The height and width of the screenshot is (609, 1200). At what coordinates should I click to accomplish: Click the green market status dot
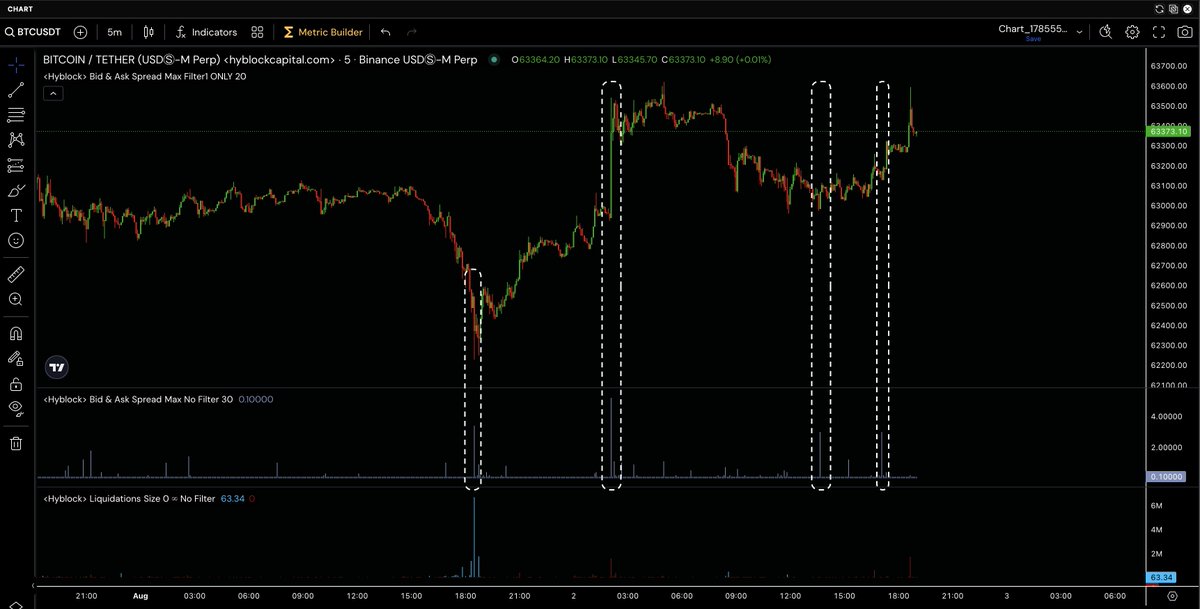coord(494,60)
